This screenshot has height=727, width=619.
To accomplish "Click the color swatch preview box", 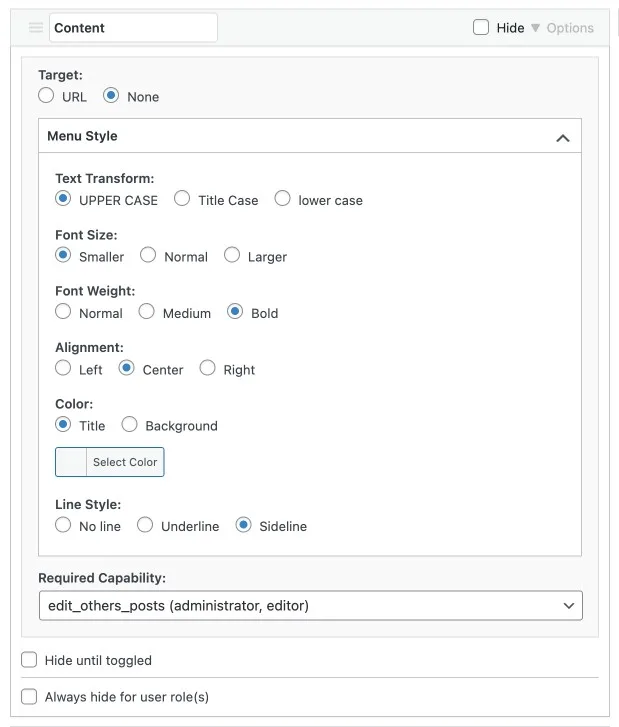I will click(x=71, y=462).
